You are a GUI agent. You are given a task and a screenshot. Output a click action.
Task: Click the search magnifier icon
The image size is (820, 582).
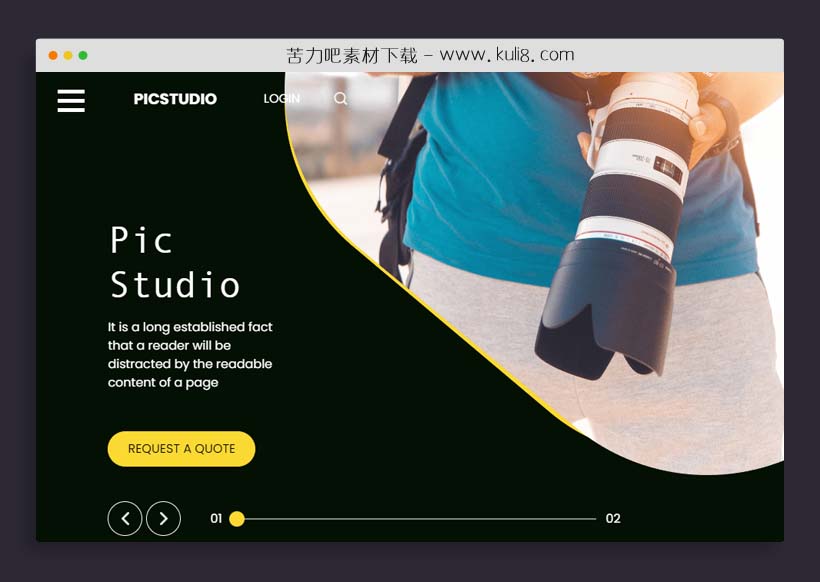click(340, 98)
